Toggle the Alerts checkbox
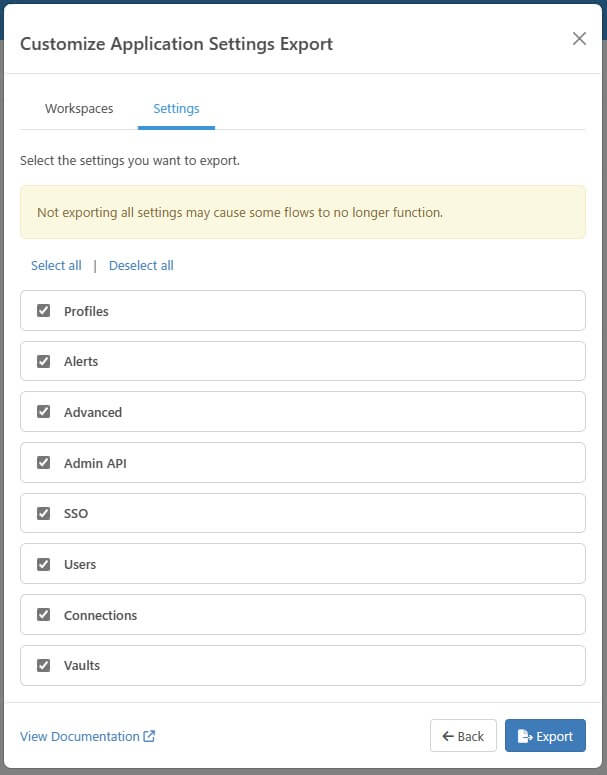 (43, 361)
